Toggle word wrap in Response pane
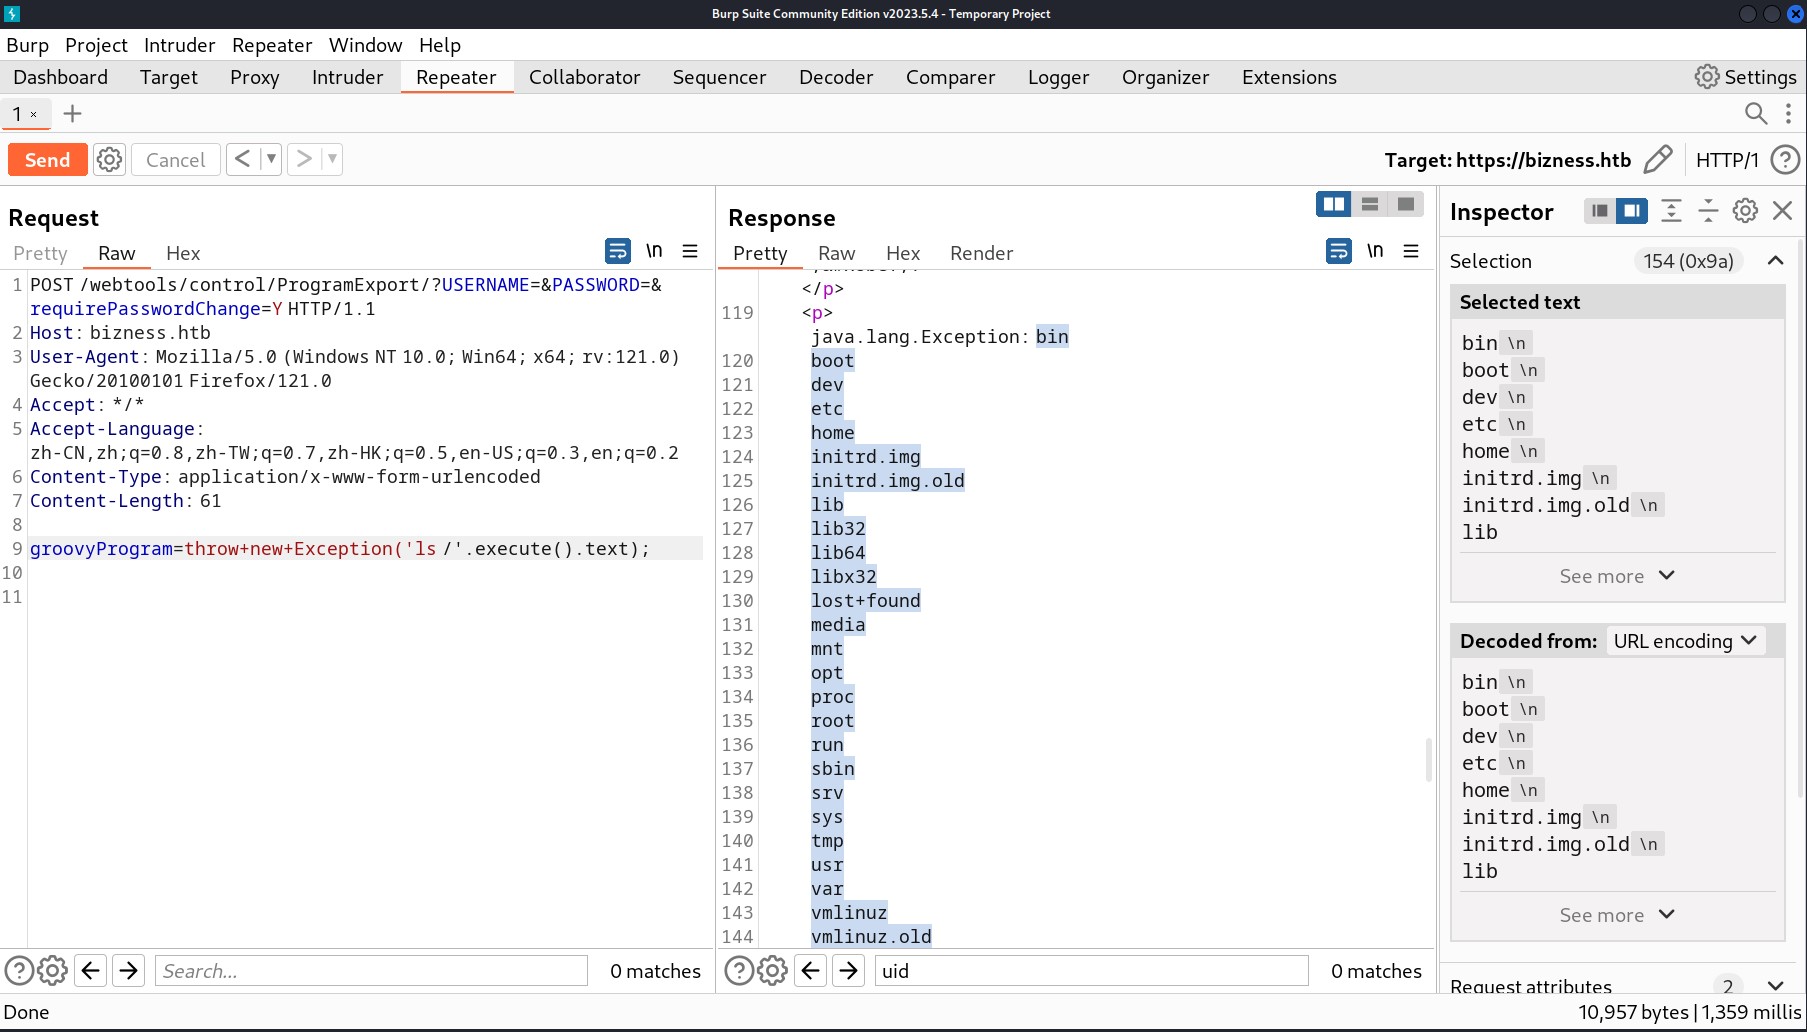The image size is (1807, 1032). (x=1339, y=251)
